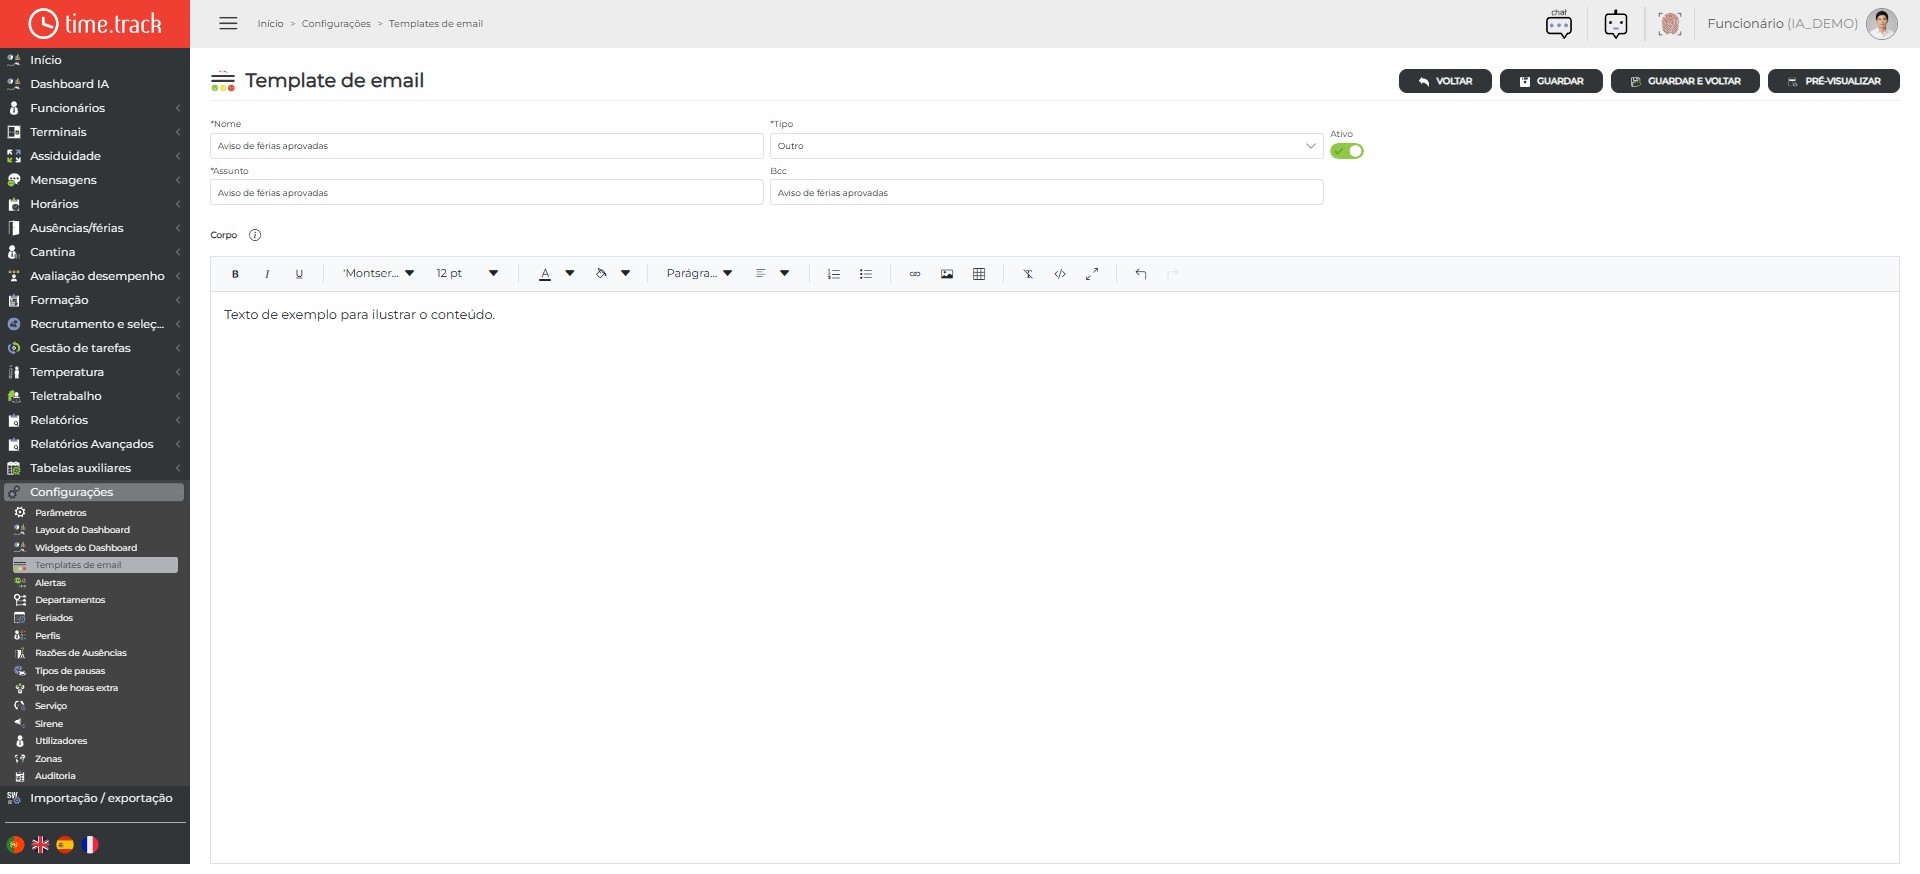1920x874 pixels.
Task: Insert a bulleted list
Action: coord(866,274)
